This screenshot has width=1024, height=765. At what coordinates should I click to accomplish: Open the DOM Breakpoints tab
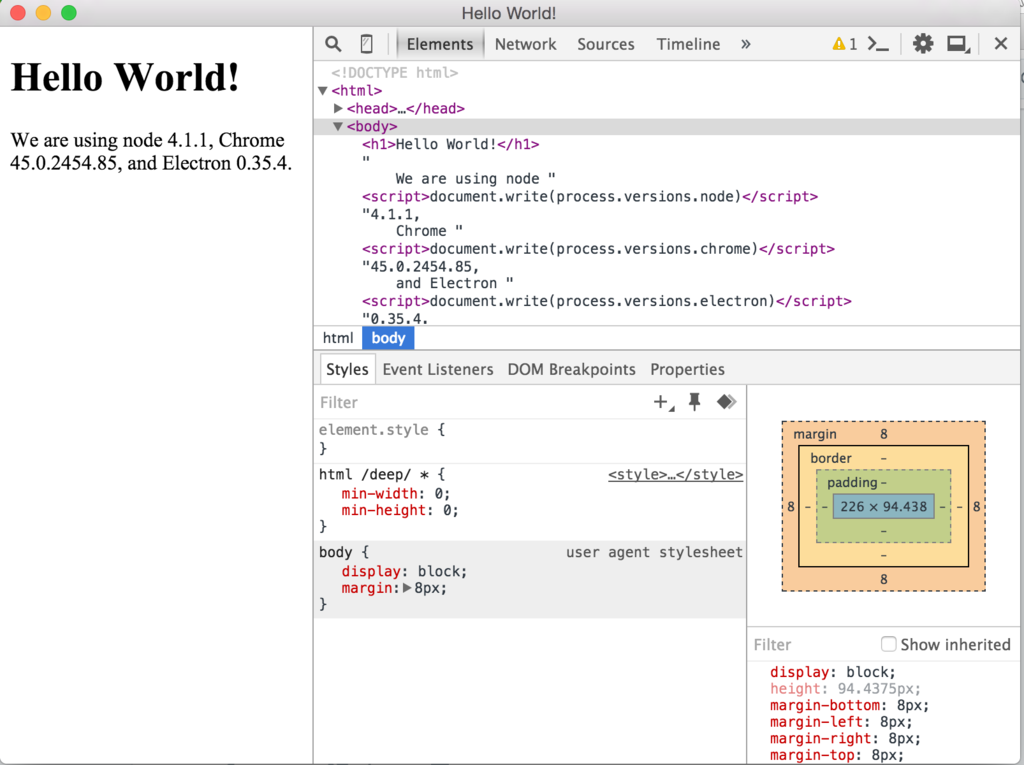click(571, 369)
